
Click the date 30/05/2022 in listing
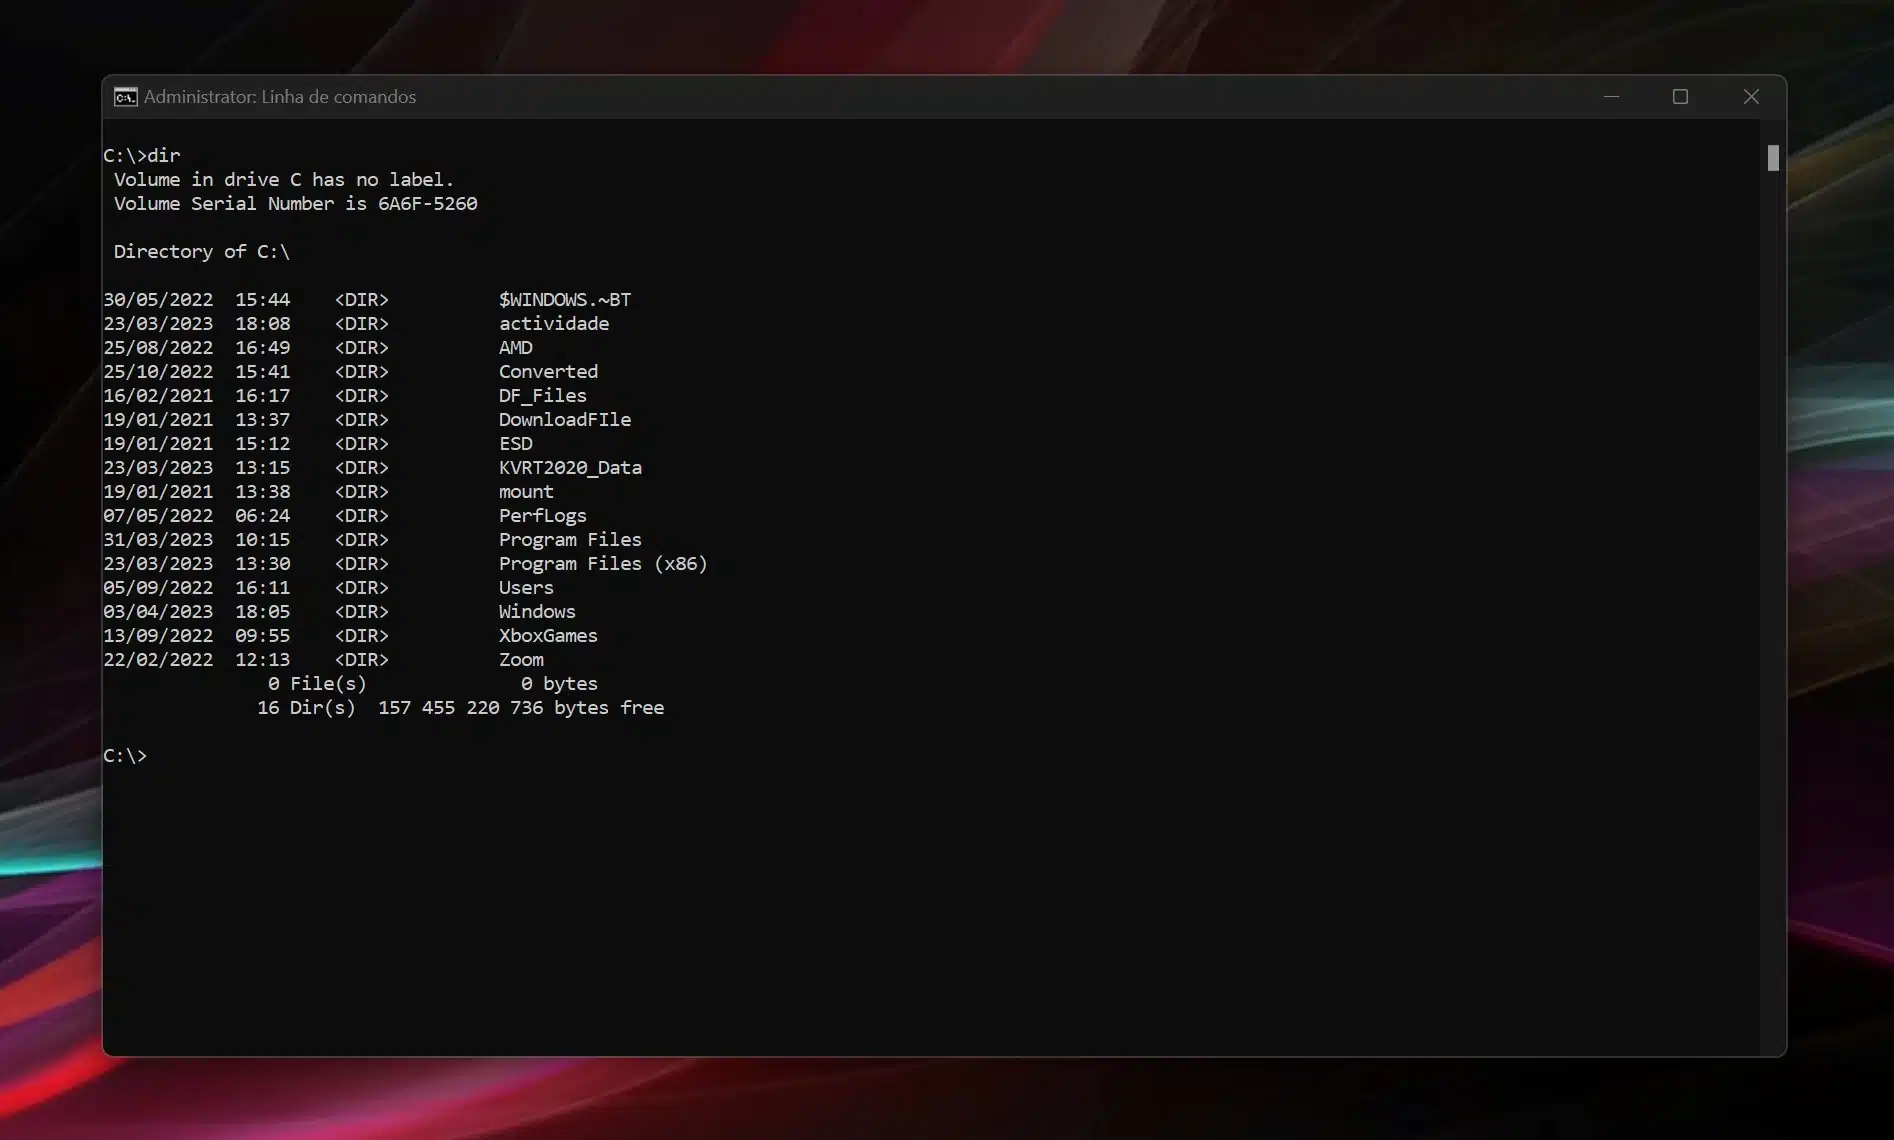[x=158, y=299]
